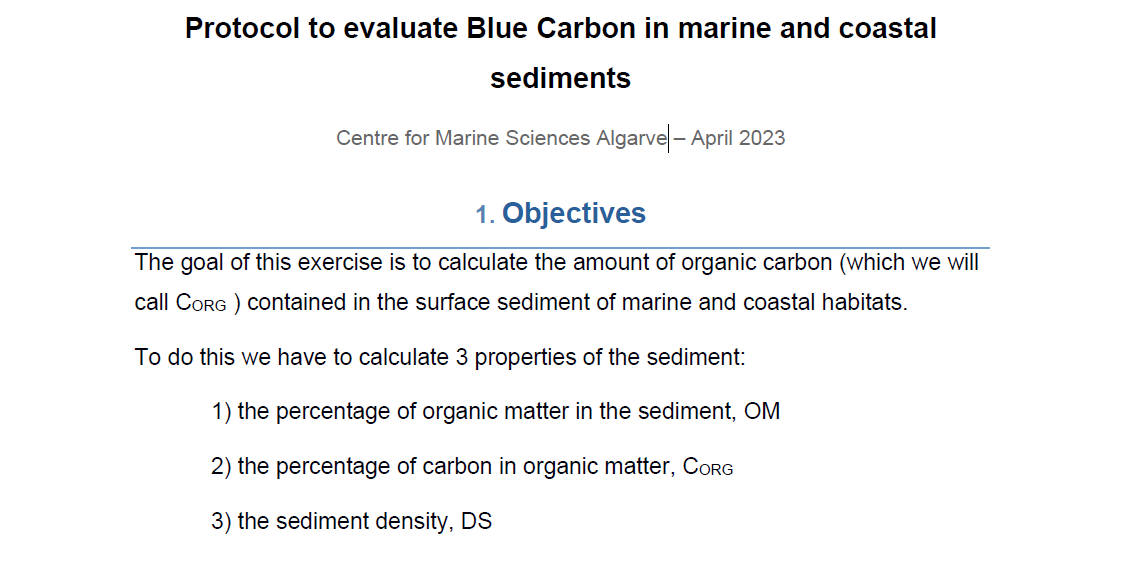Click the "April 2023" date text
The width and height of the screenshot is (1133, 579).
pos(738,138)
